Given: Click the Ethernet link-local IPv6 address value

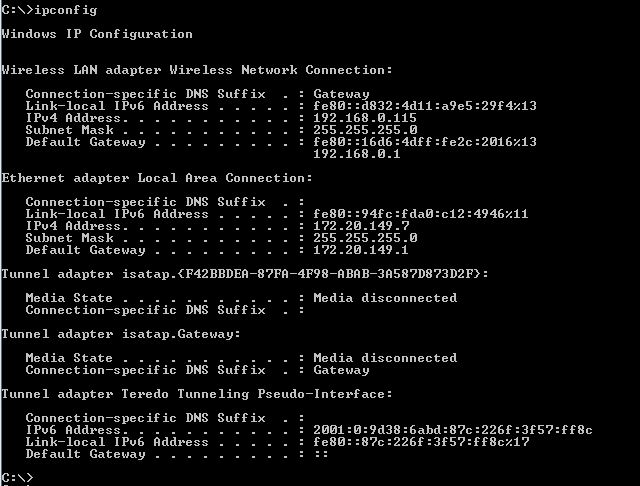Looking at the screenshot, I should click(x=421, y=213).
